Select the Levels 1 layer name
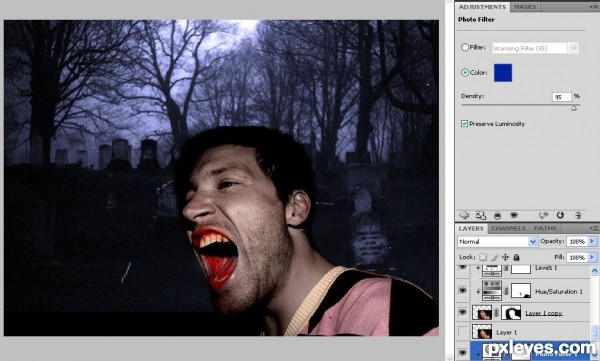Viewport: 600px width, 361px height. point(546,268)
